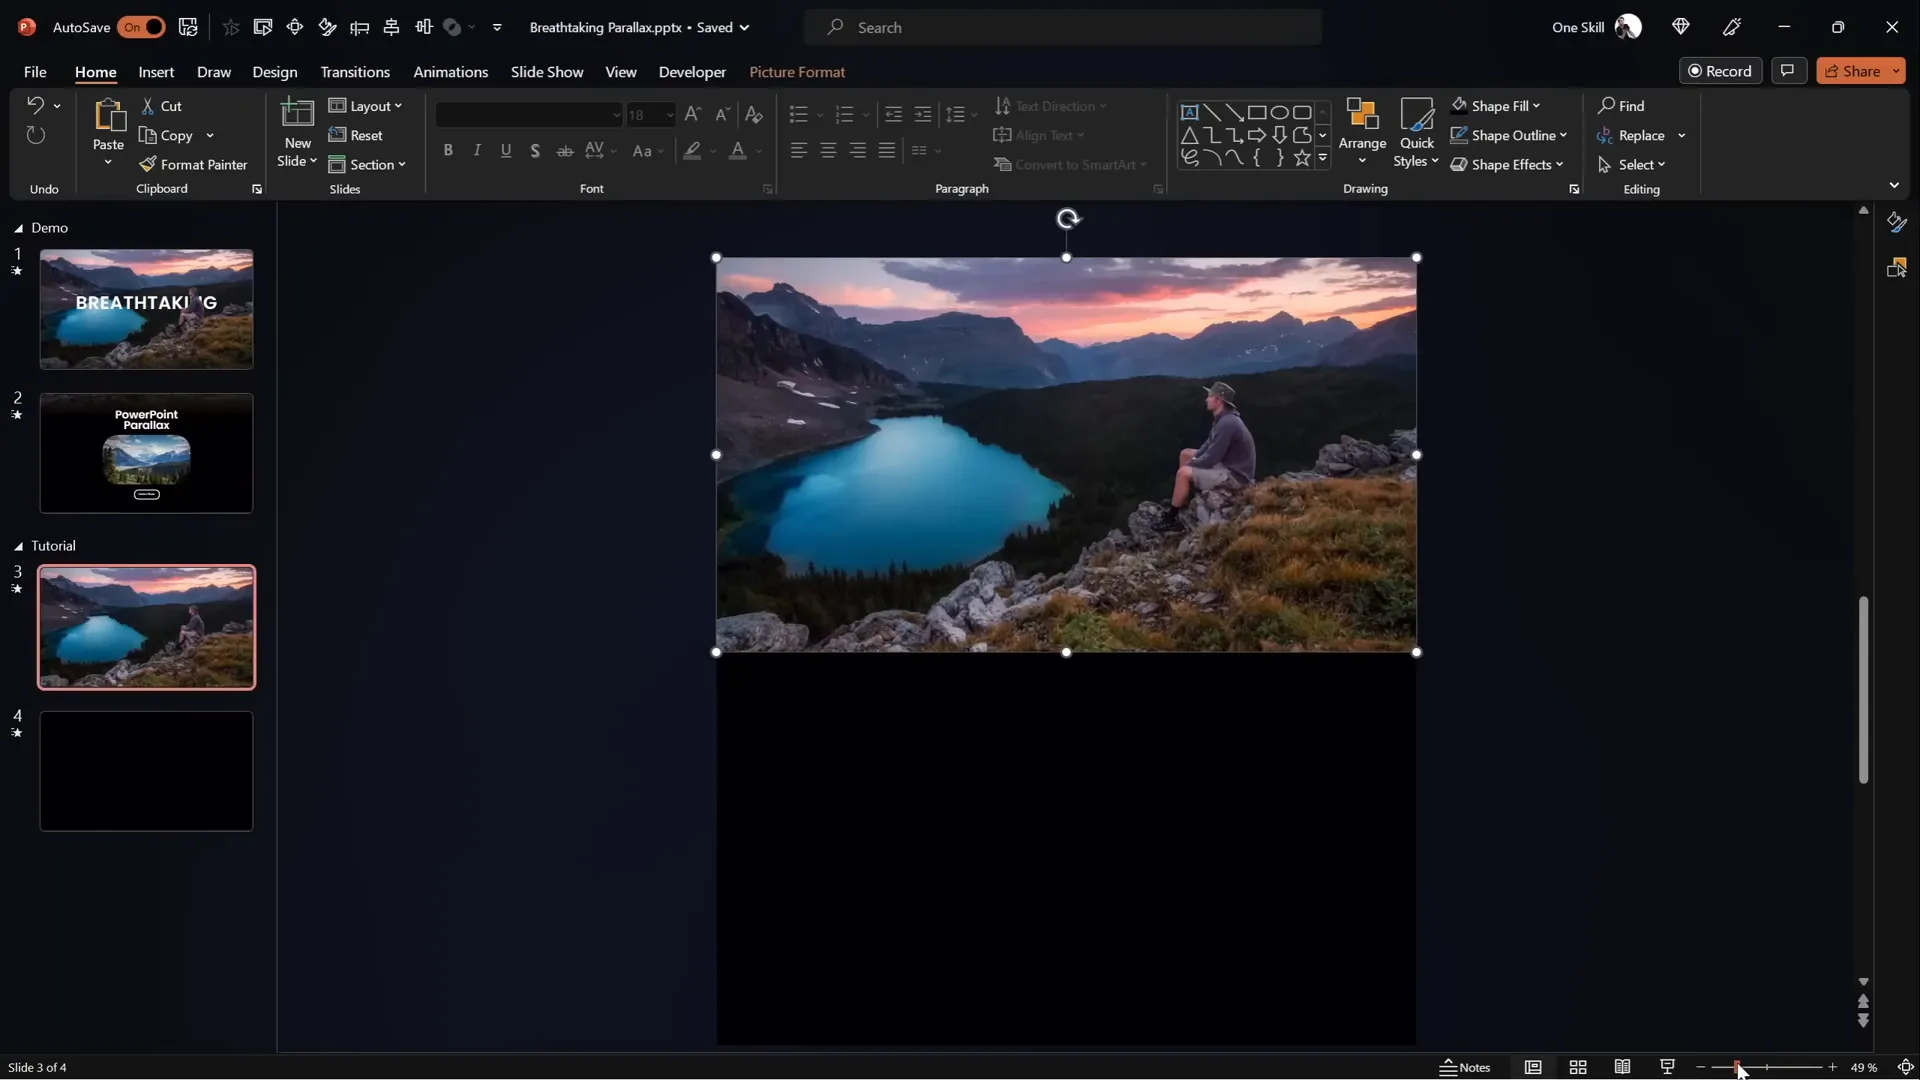Open the font size dropdown

click(x=668, y=114)
